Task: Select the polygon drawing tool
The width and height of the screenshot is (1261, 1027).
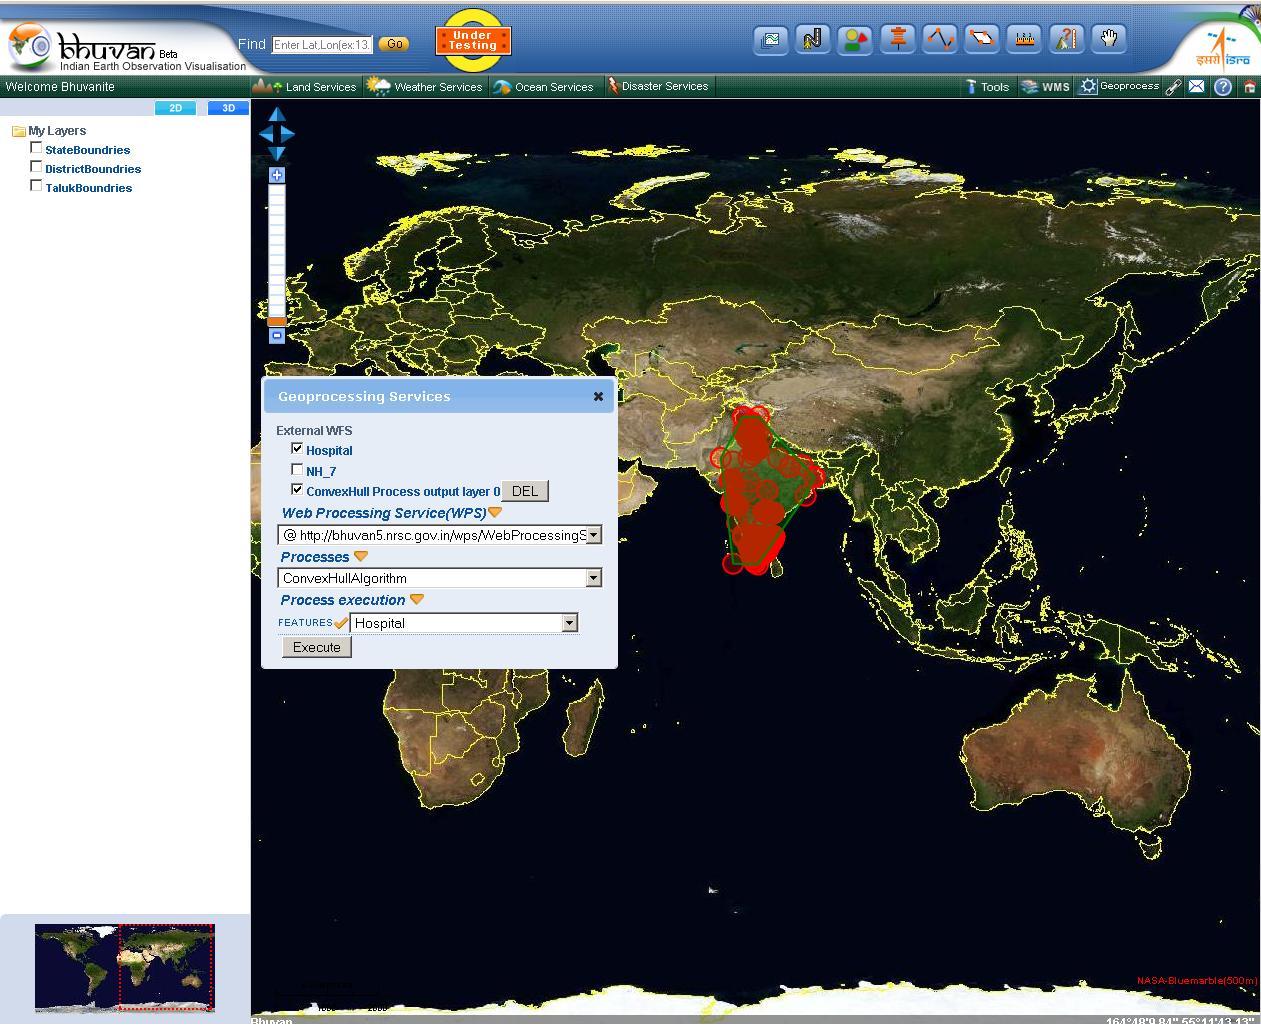Action: 982,40
